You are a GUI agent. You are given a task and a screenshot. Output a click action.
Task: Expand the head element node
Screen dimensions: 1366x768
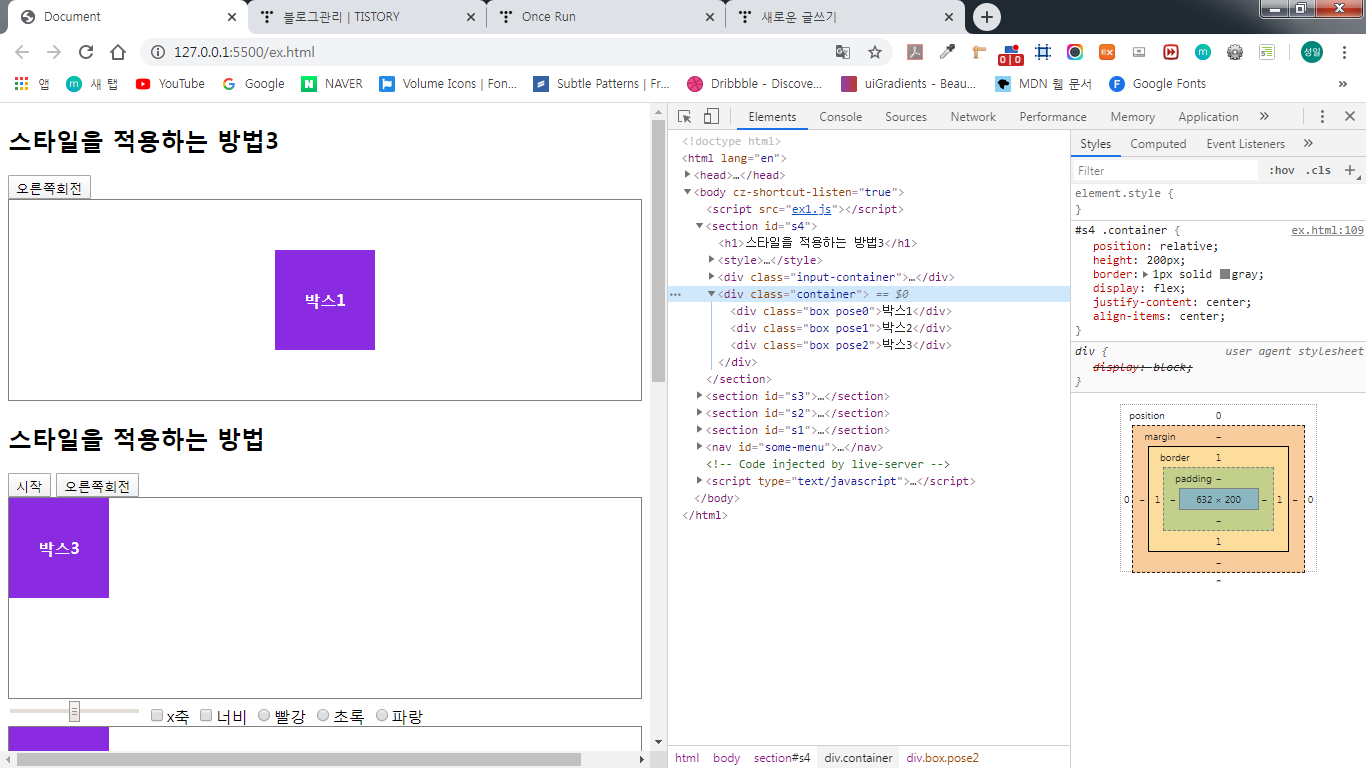pyautogui.click(x=687, y=175)
